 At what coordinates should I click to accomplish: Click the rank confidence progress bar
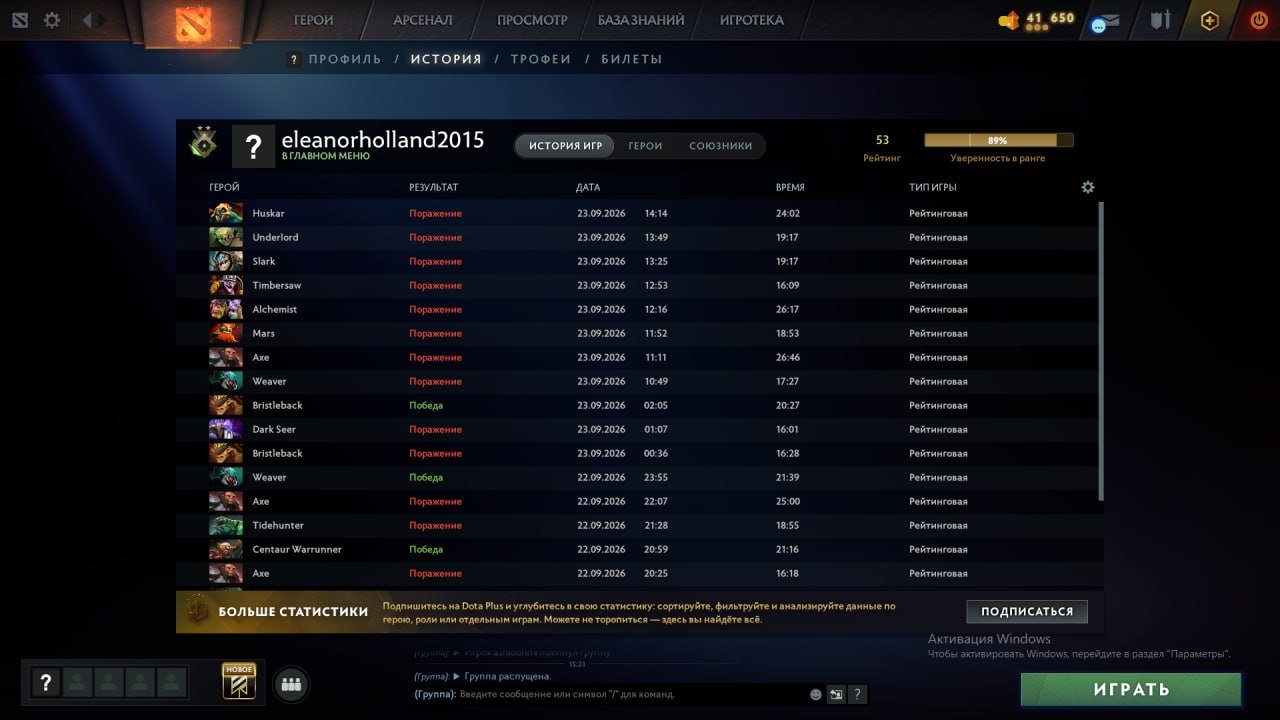tap(998, 141)
